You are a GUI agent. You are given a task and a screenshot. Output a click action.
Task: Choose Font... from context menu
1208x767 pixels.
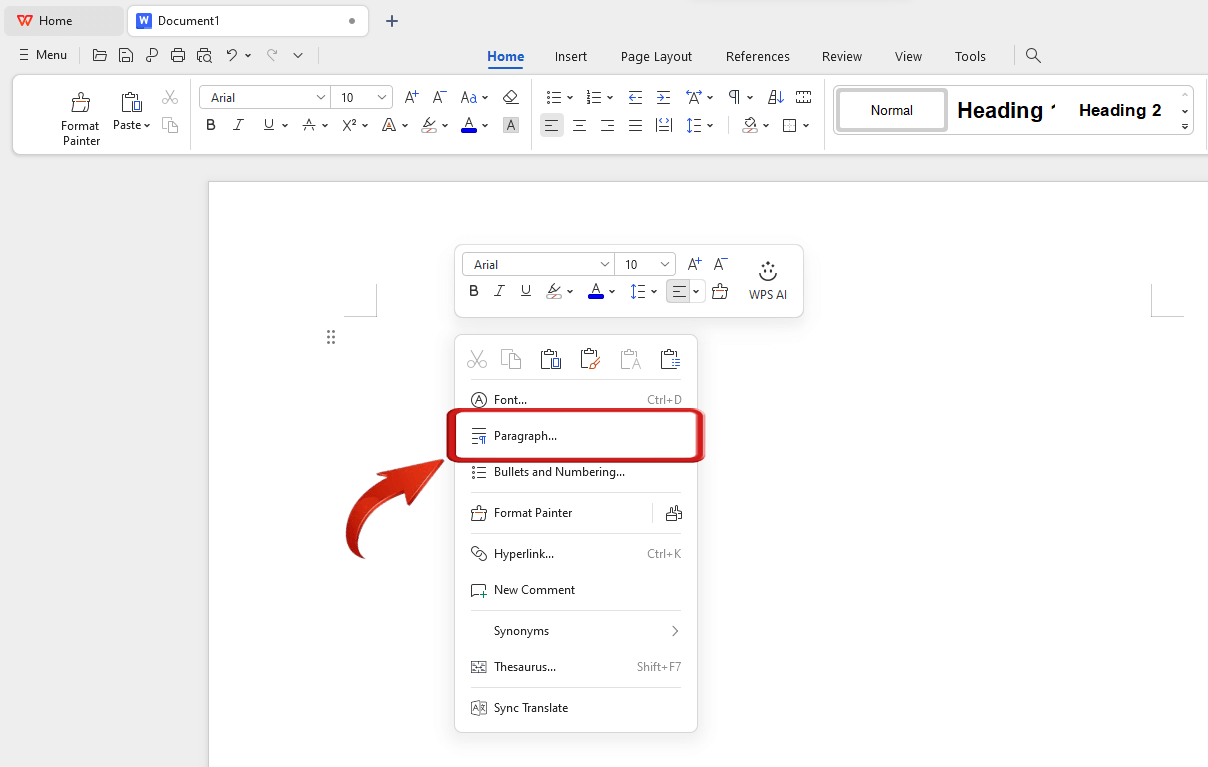click(576, 400)
